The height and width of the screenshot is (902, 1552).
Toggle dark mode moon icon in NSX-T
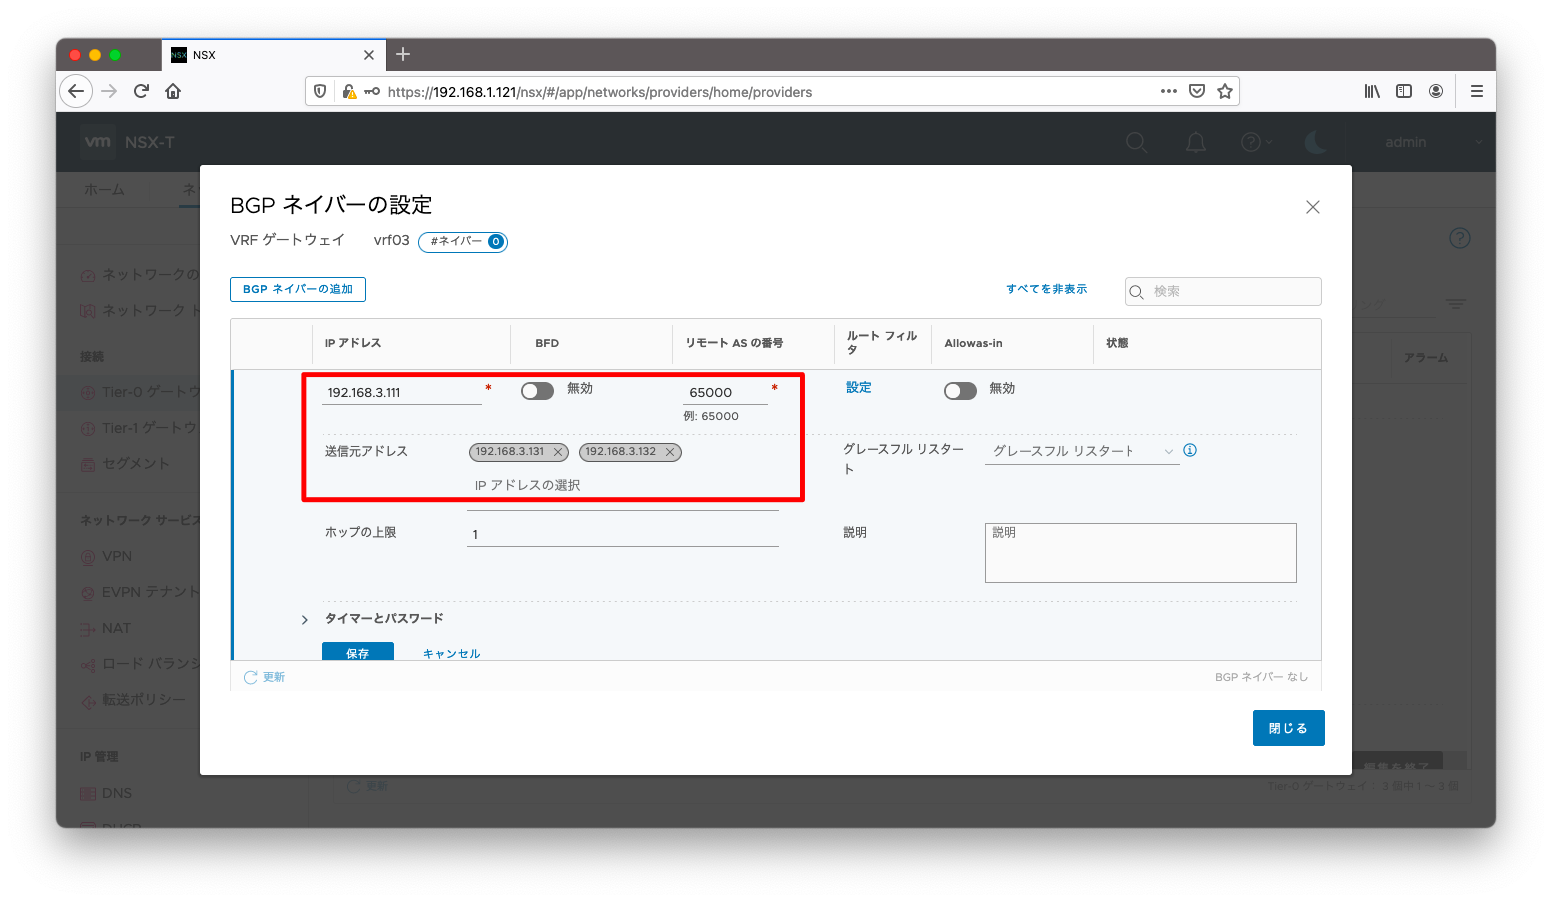tap(1316, 142)
